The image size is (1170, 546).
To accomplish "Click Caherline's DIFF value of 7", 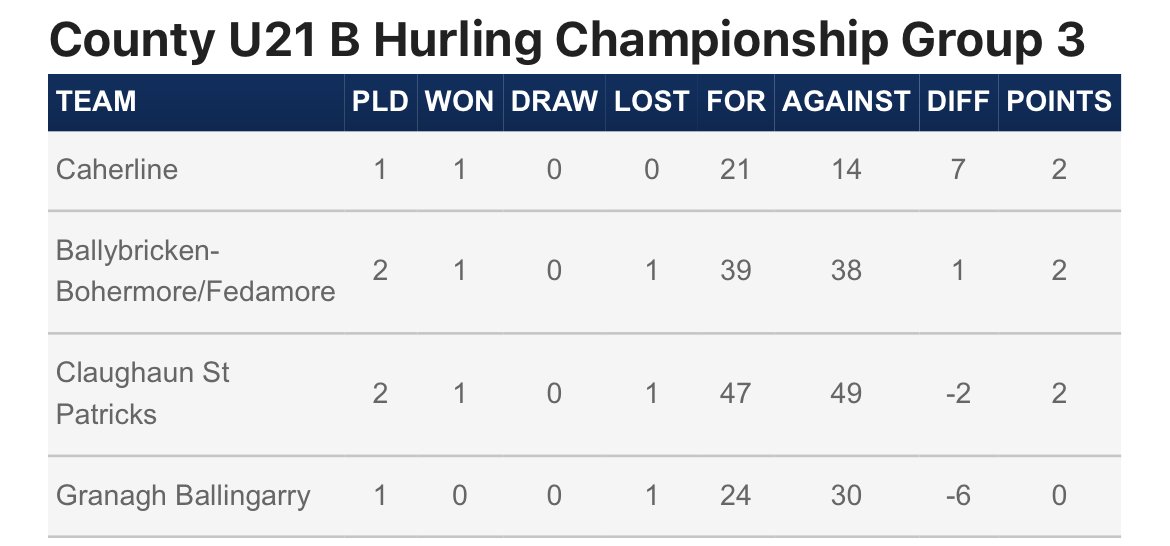I will pos(958,170).
